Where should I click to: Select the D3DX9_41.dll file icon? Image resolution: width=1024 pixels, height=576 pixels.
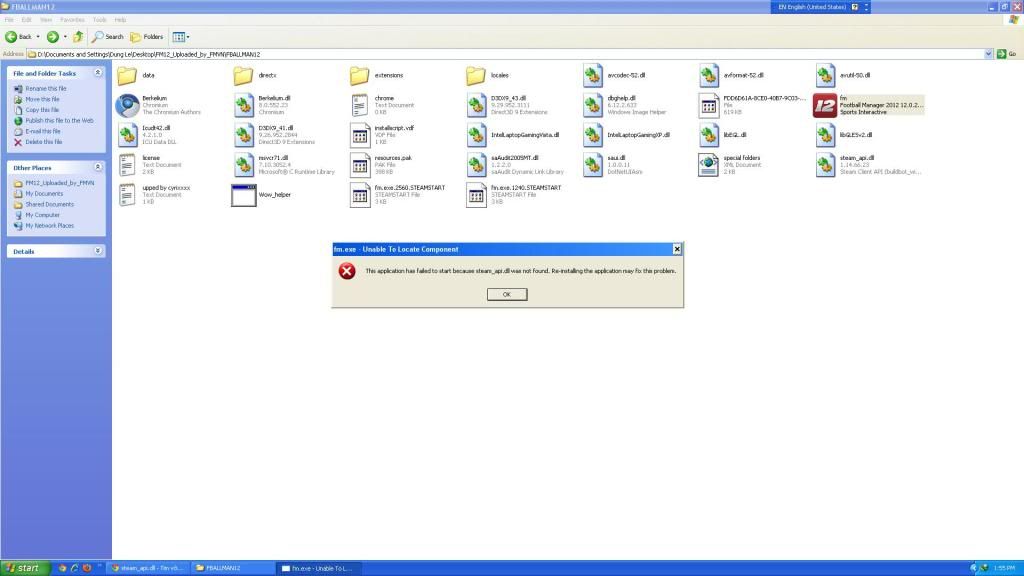coord(244,135)
